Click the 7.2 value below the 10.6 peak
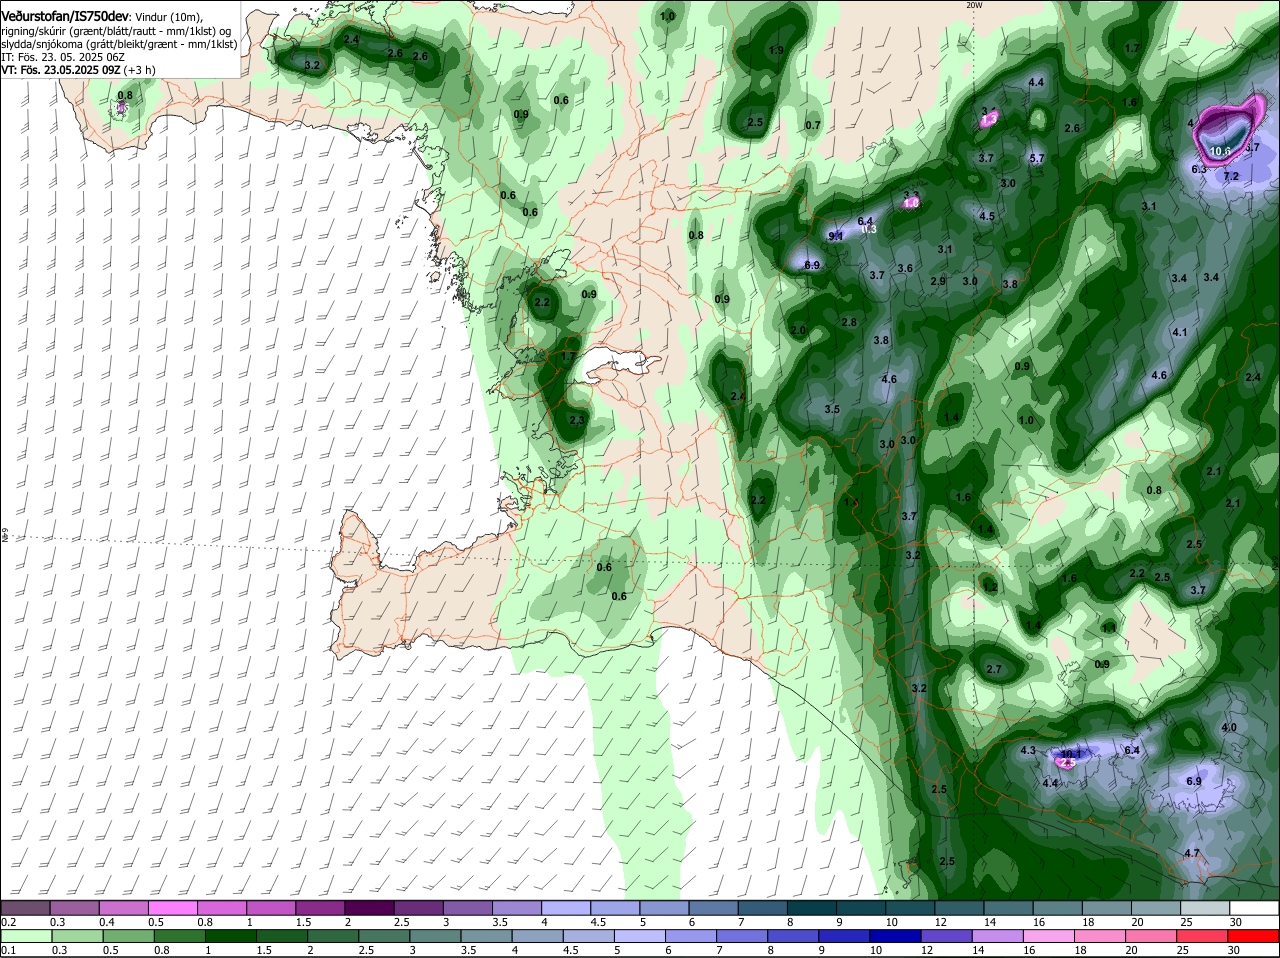The height and width of the screenshot is (958, 1280). (x=1231, y=176)
